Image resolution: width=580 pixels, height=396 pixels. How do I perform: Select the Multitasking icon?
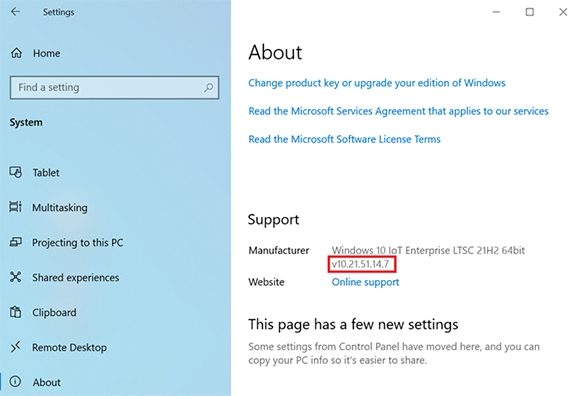tap(16, 207)
